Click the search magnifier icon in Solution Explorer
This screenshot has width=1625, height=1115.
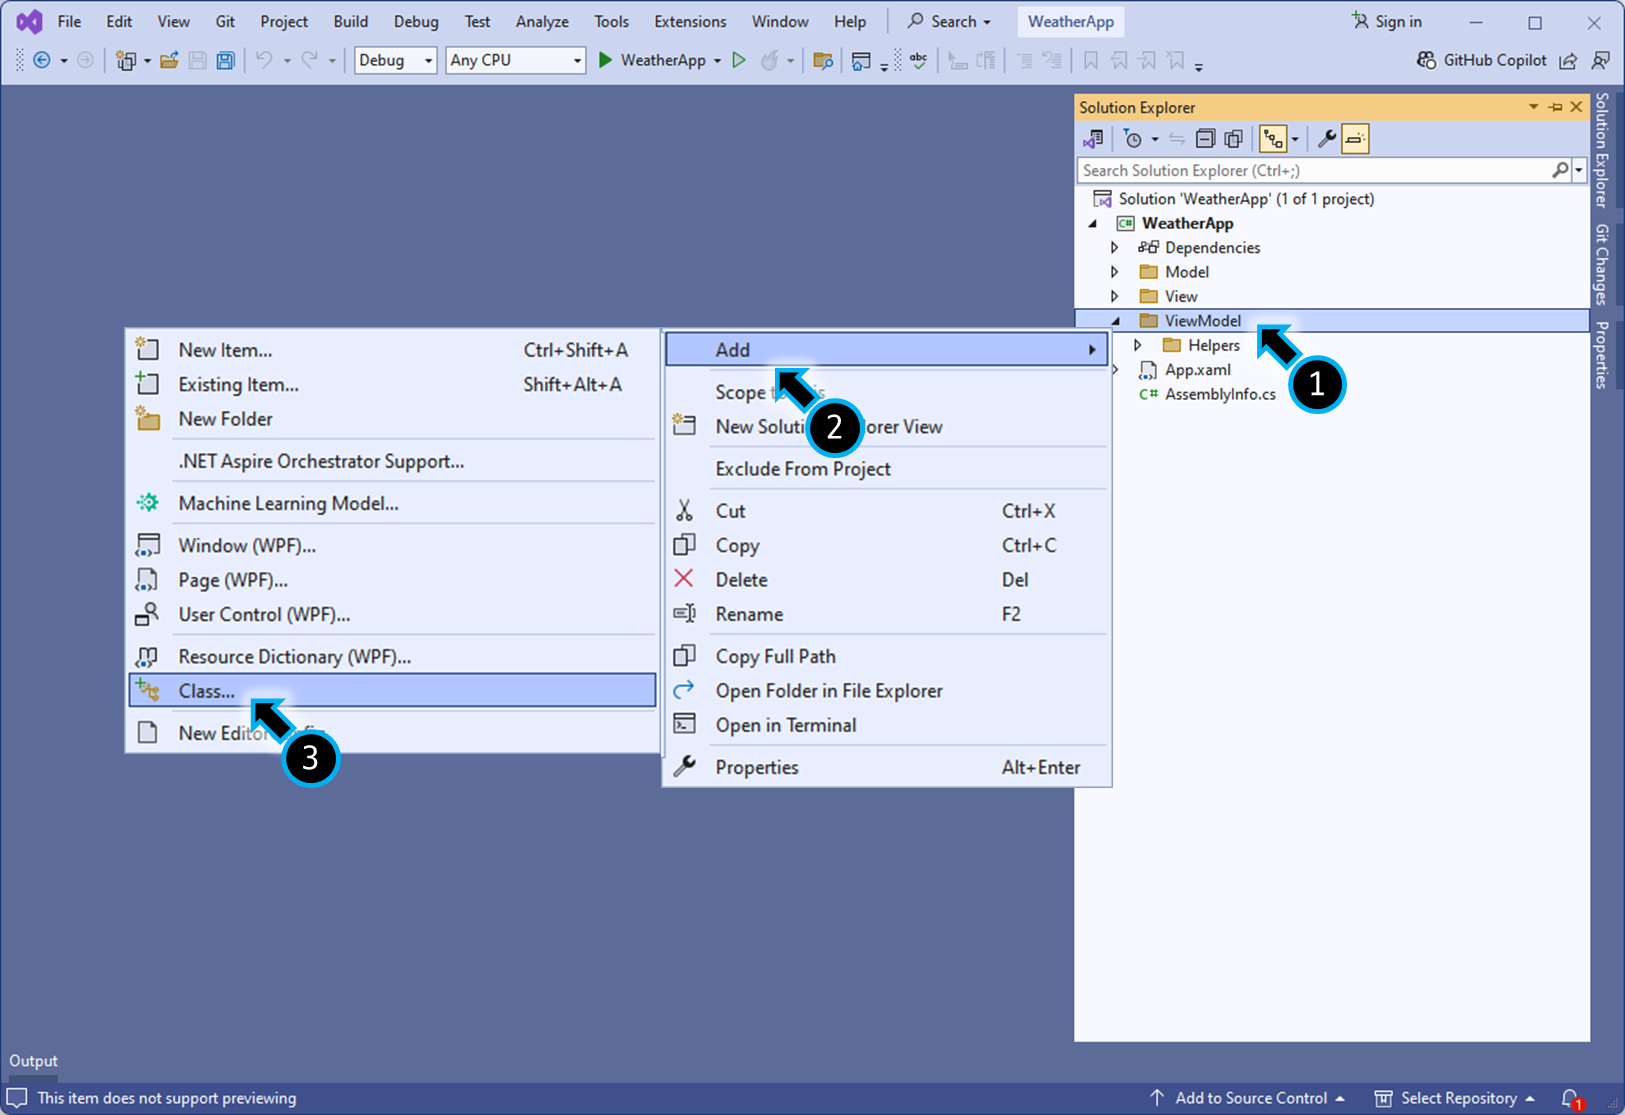point(1560,171)
